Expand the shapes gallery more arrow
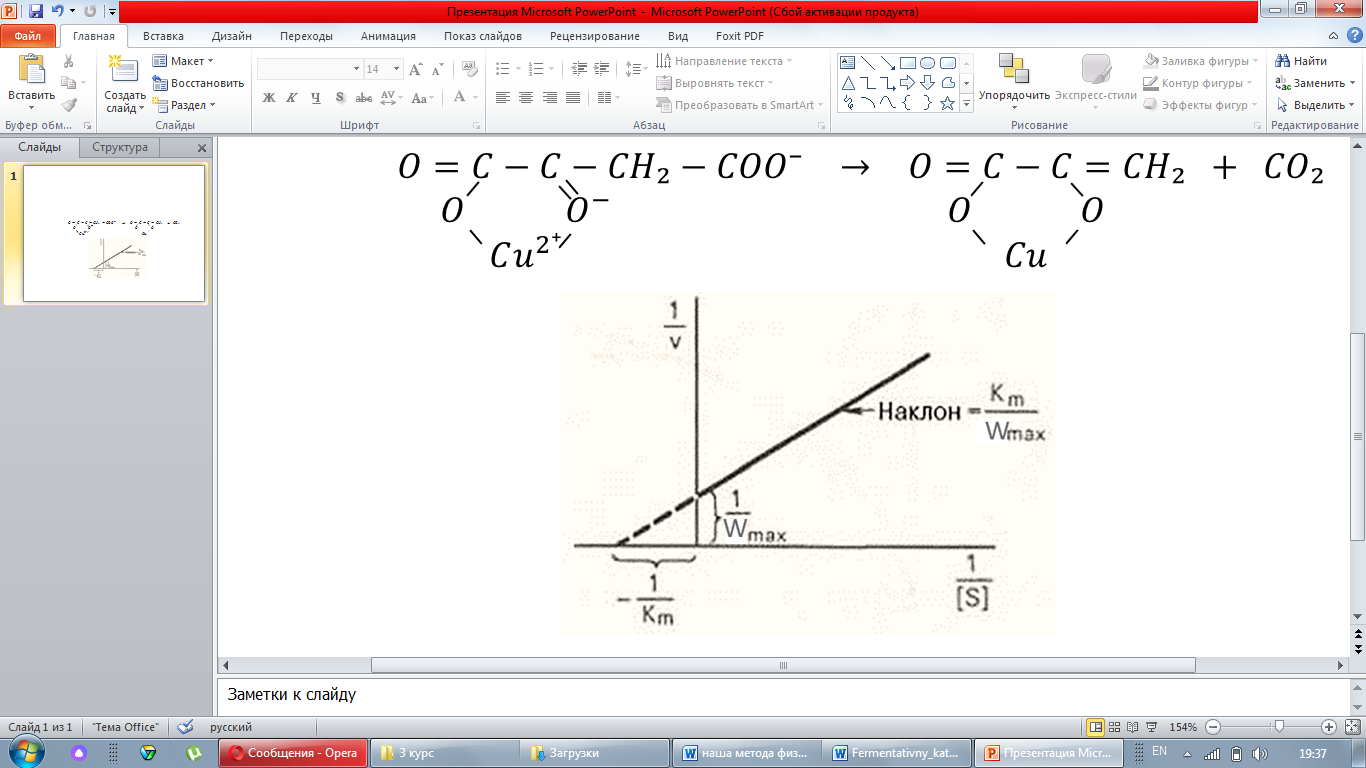This screenshot has width=1366, height=768. tap(965, 104)
